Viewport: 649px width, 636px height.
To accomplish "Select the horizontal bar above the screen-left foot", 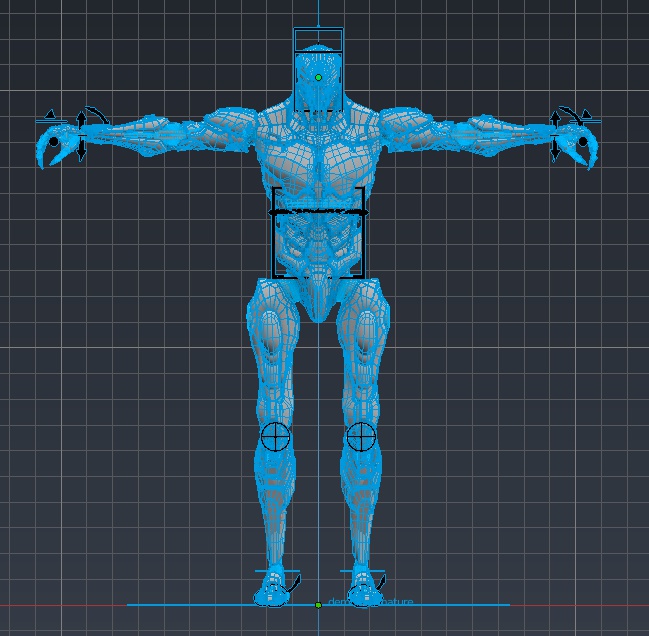I will point(277,571).
